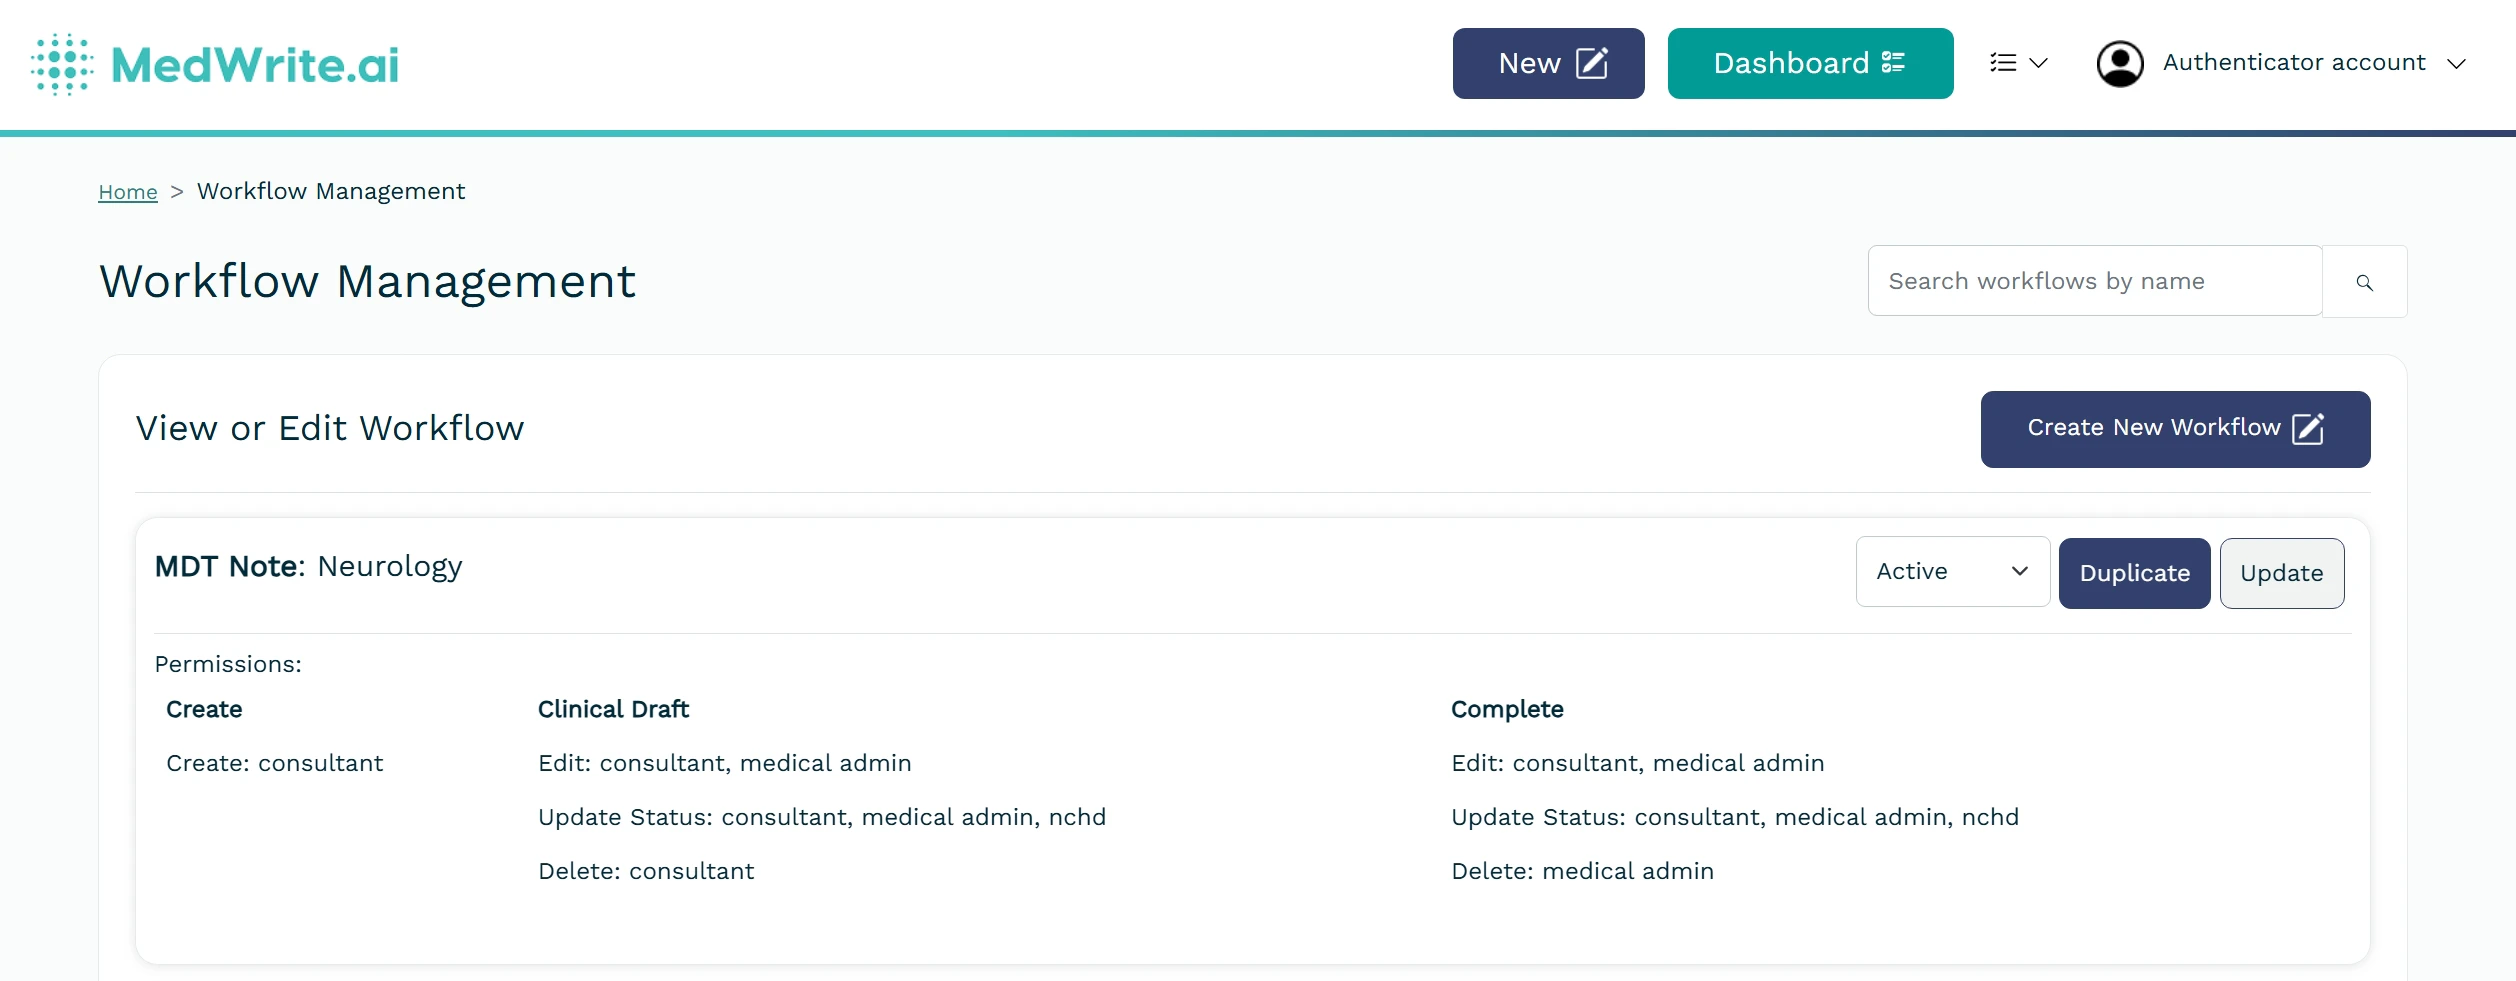Click the Dashboard list icon
2516x981 pixels.
[x=1893, y=62]
